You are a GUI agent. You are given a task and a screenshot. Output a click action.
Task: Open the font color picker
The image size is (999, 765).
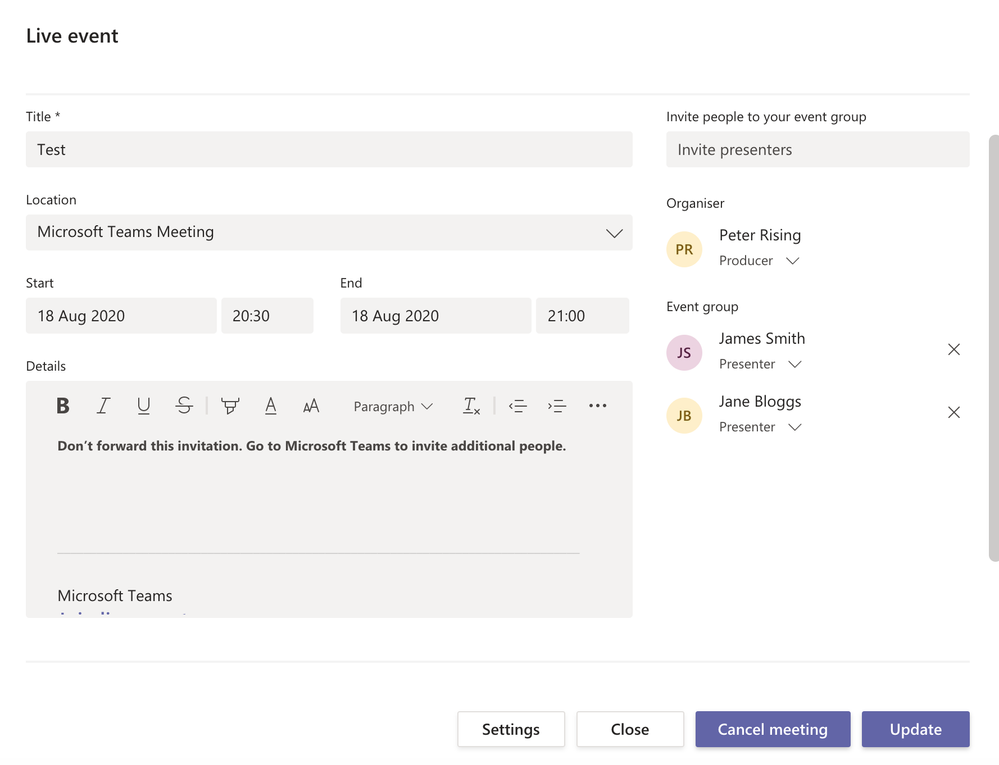(270, 406)
